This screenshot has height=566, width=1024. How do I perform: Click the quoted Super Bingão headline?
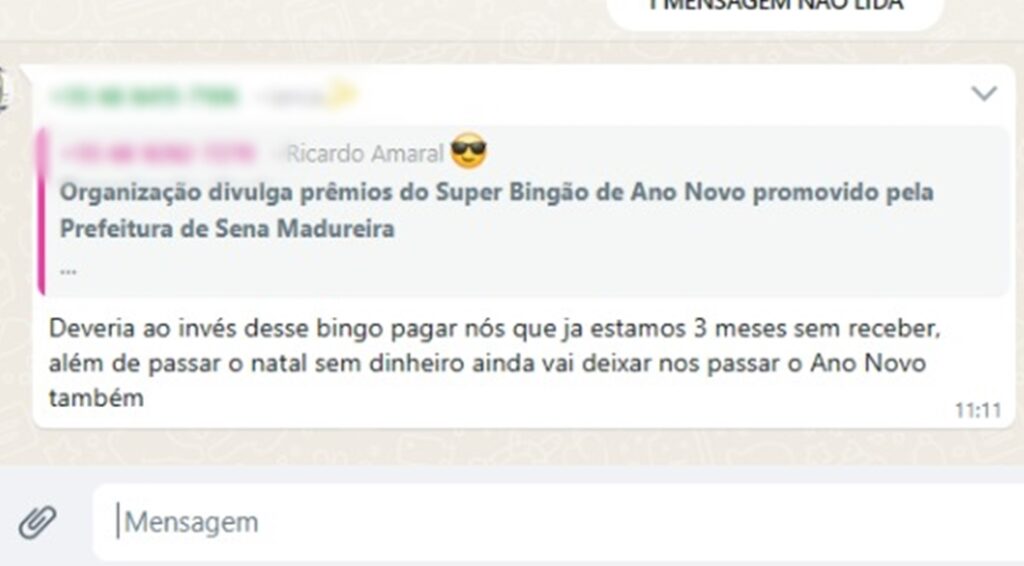[496, 210]
